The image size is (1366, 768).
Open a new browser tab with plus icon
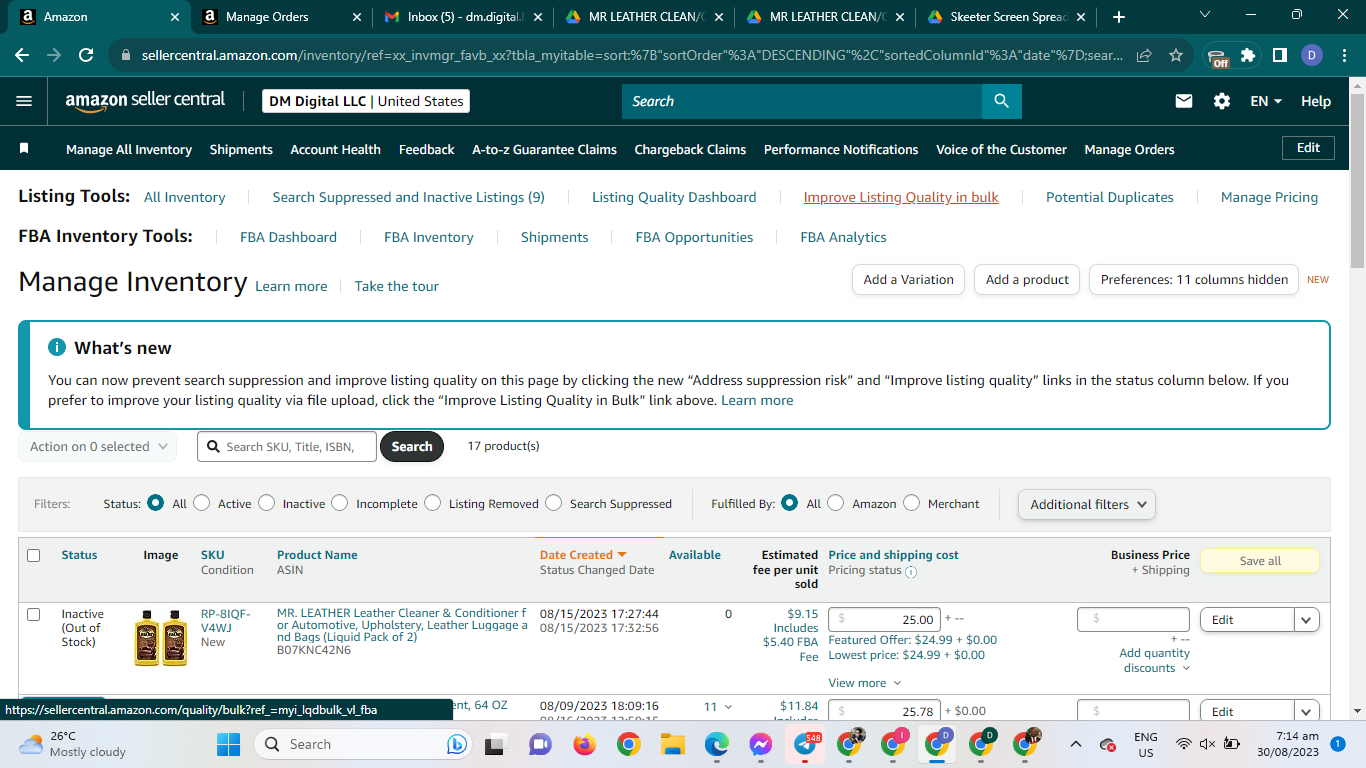(1118, 17)
